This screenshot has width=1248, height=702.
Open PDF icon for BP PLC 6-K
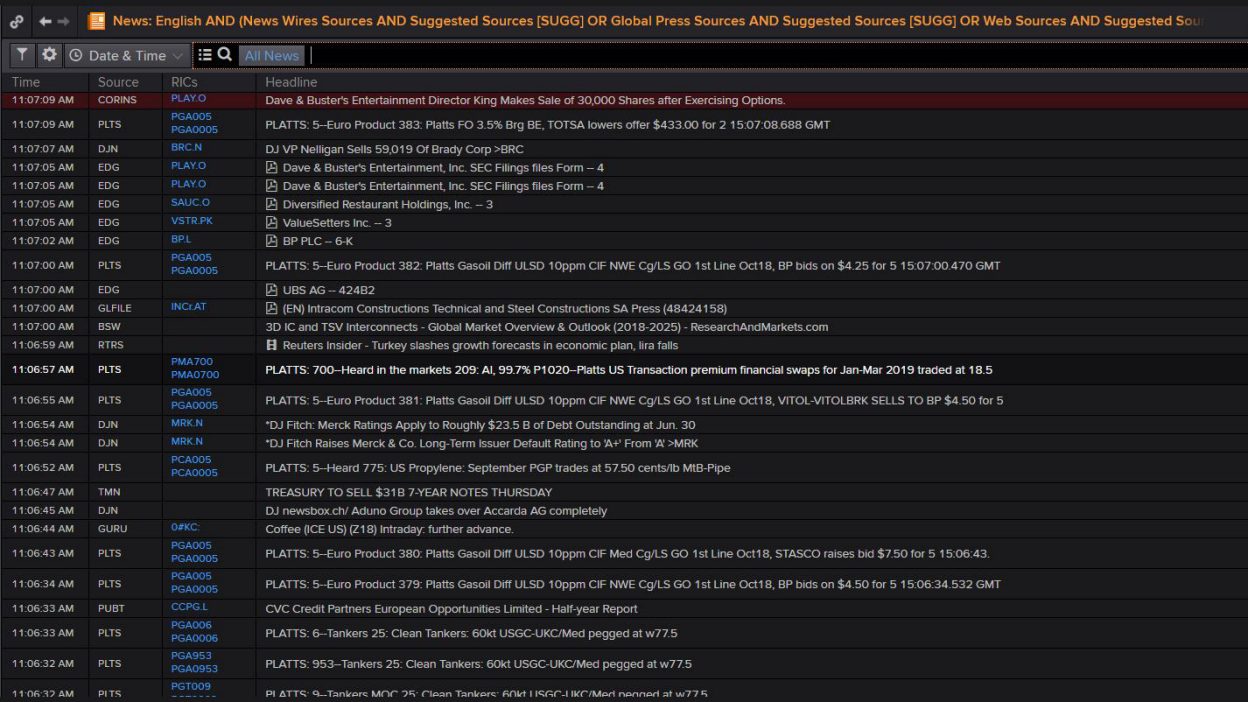271,241
